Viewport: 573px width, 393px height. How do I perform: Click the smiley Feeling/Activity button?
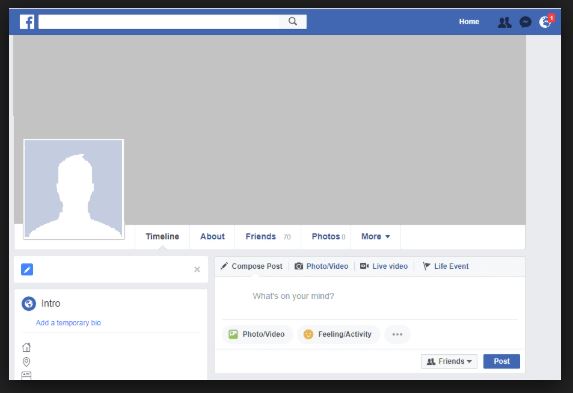point(338,334)
